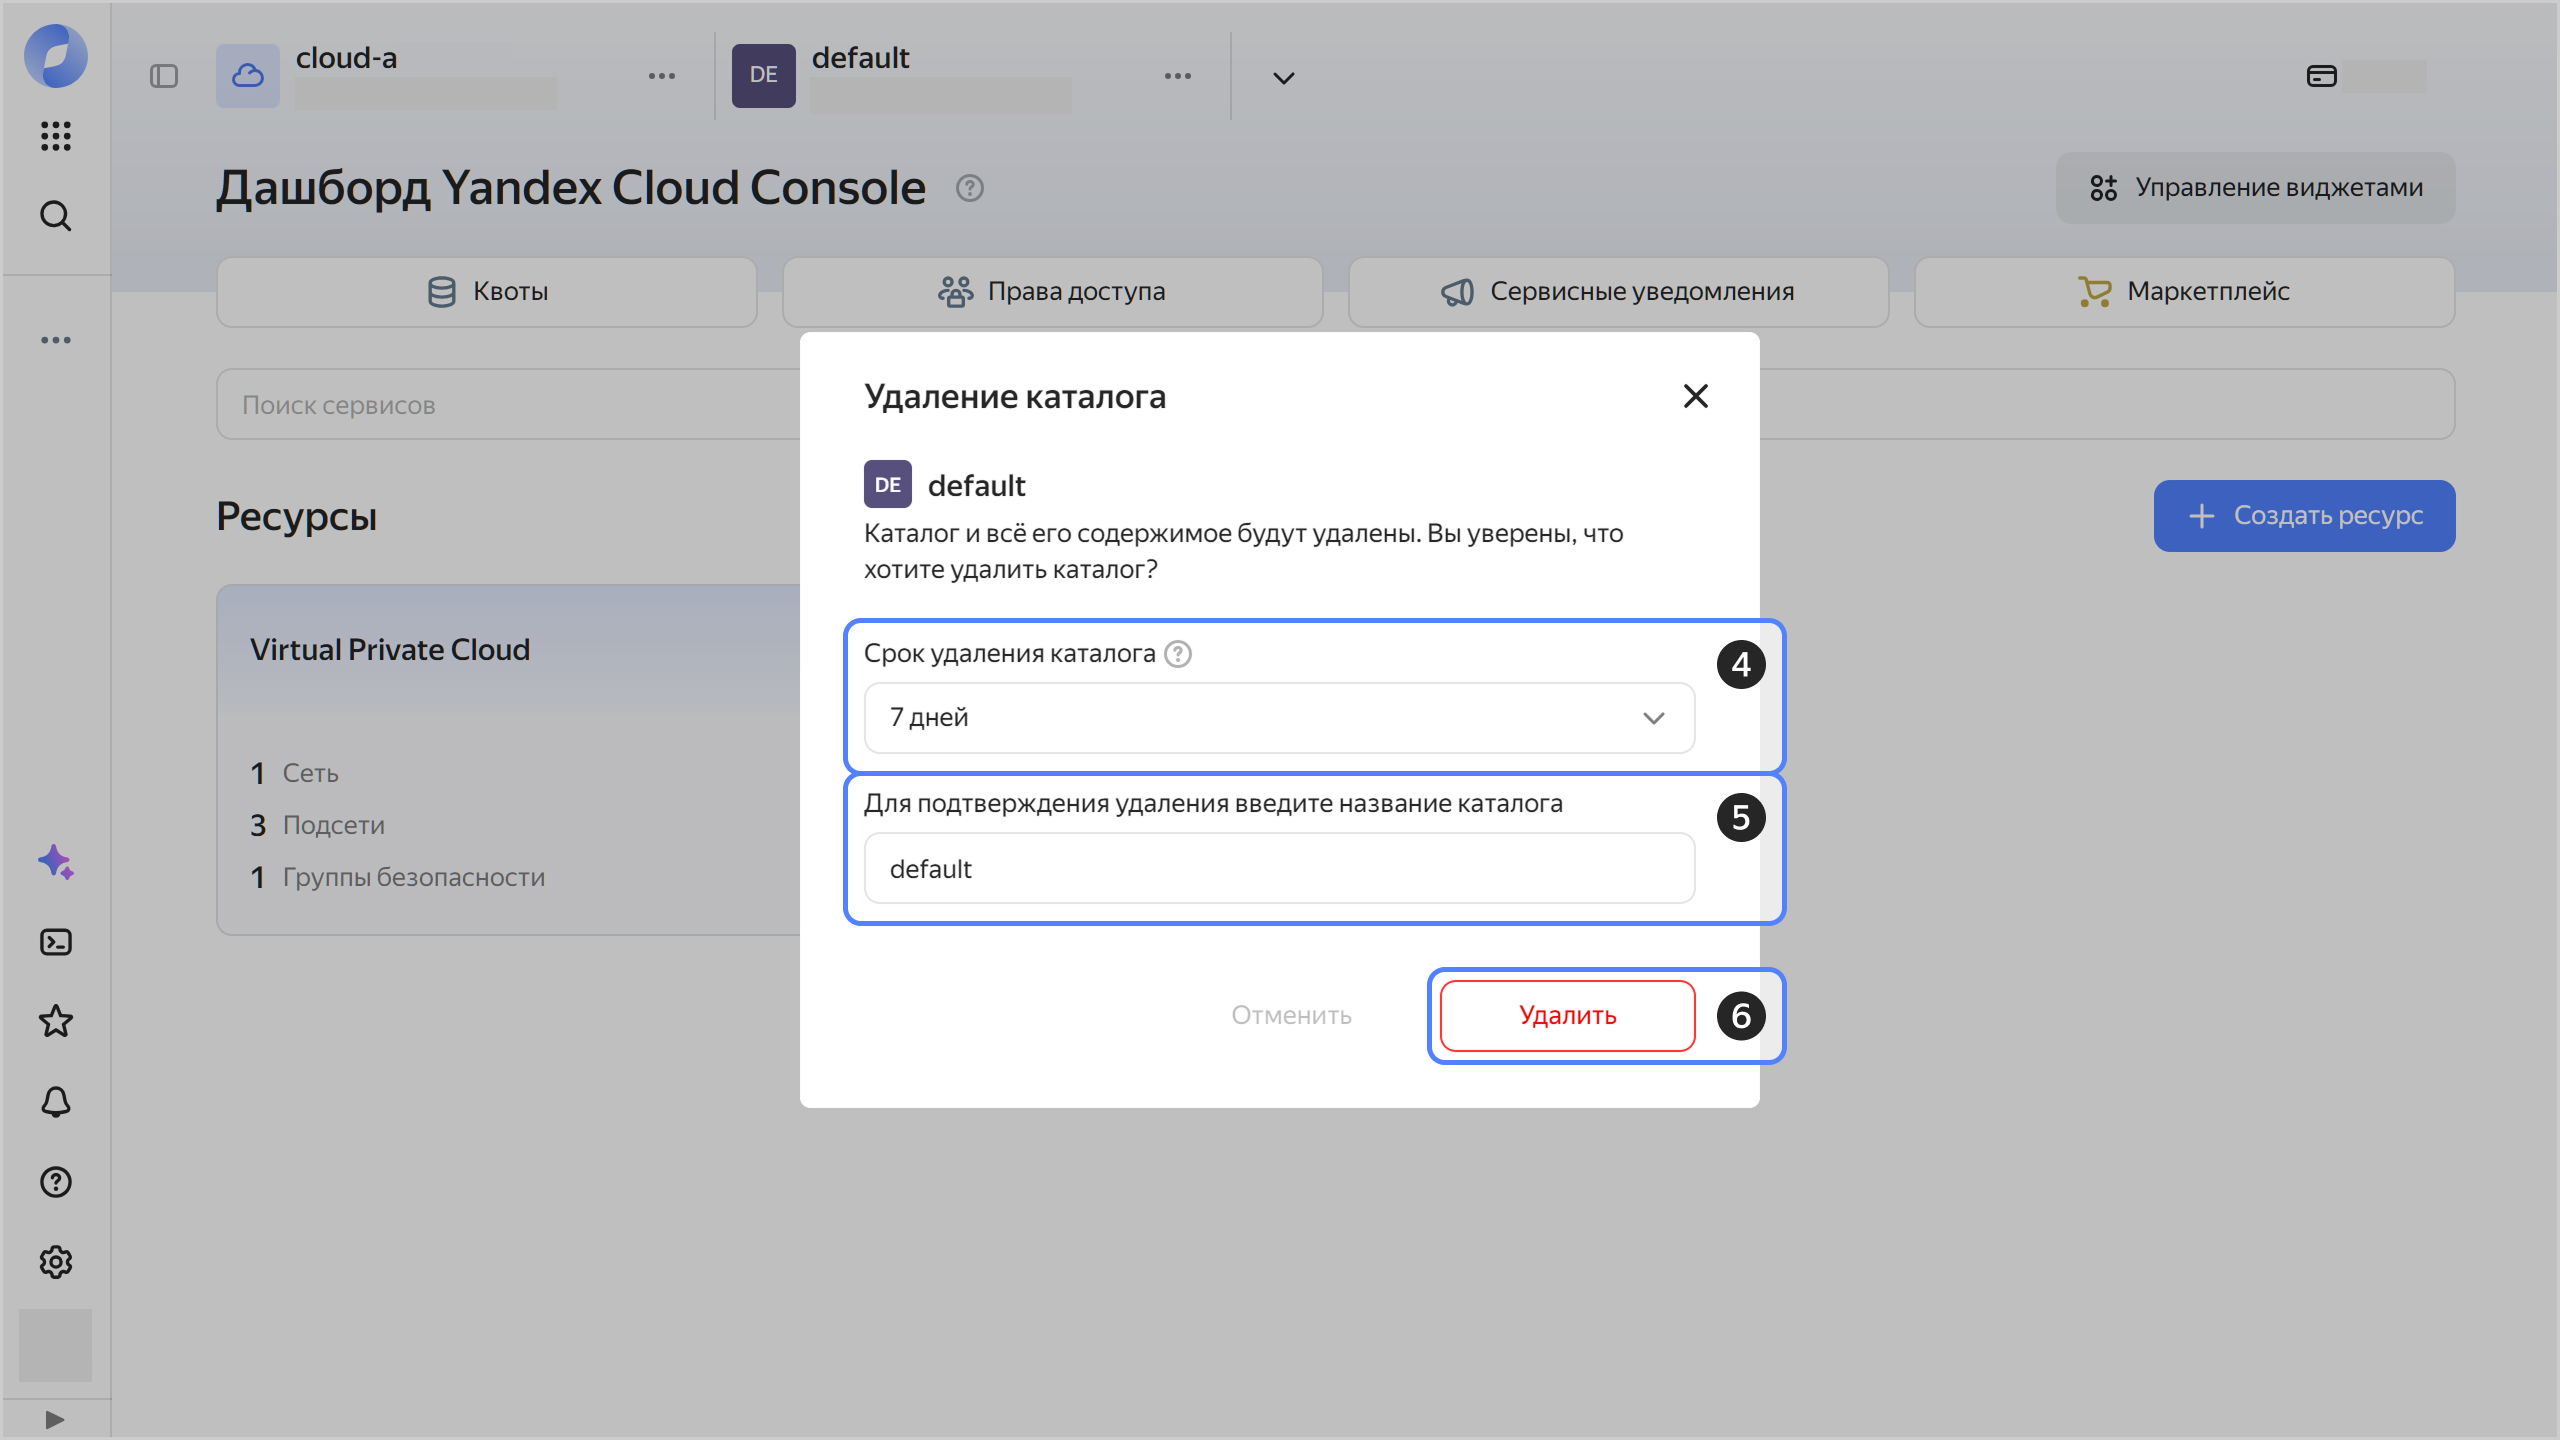Toggle the sidebar panel icon near cloud-a
The image size is (2560, 1440).
click(x=164, y=76)
